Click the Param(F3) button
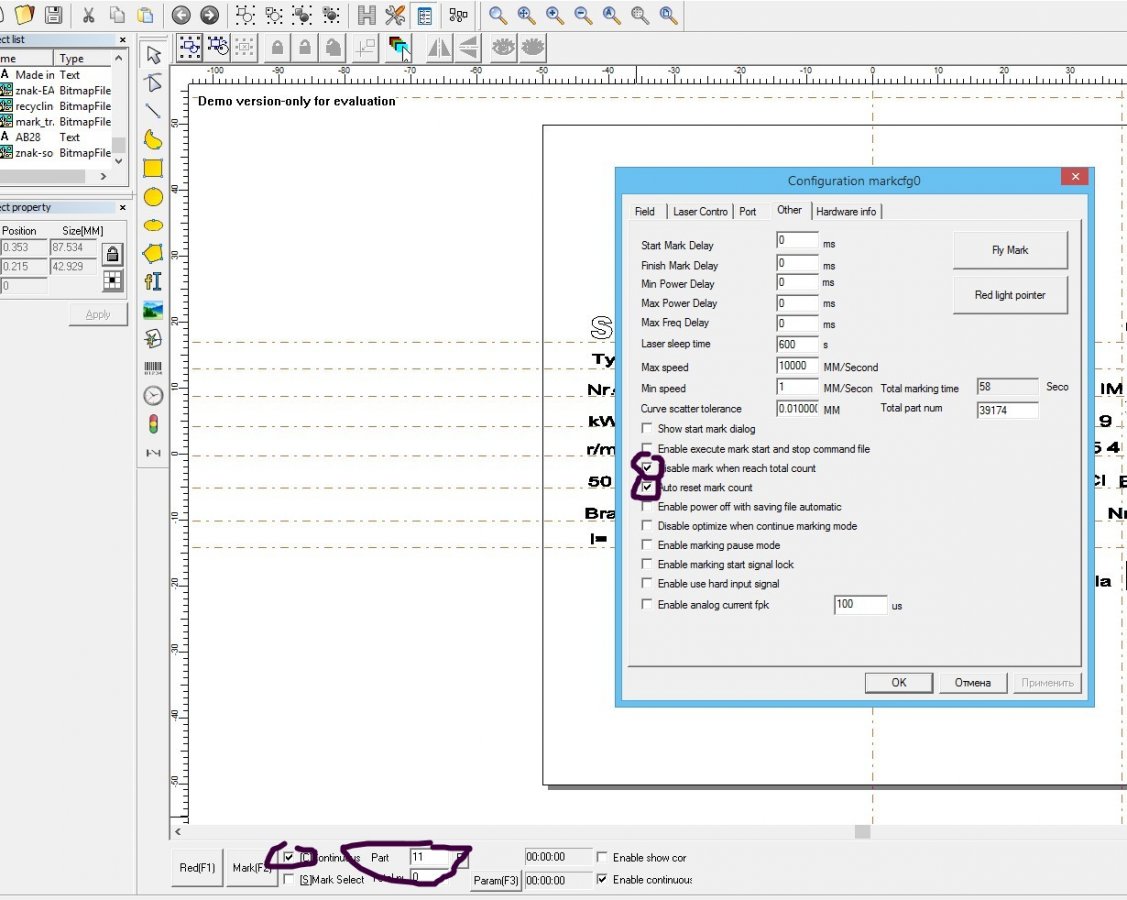Viewport: 1127px width, 900px height. pyautogui.click(x=495, y=880)
